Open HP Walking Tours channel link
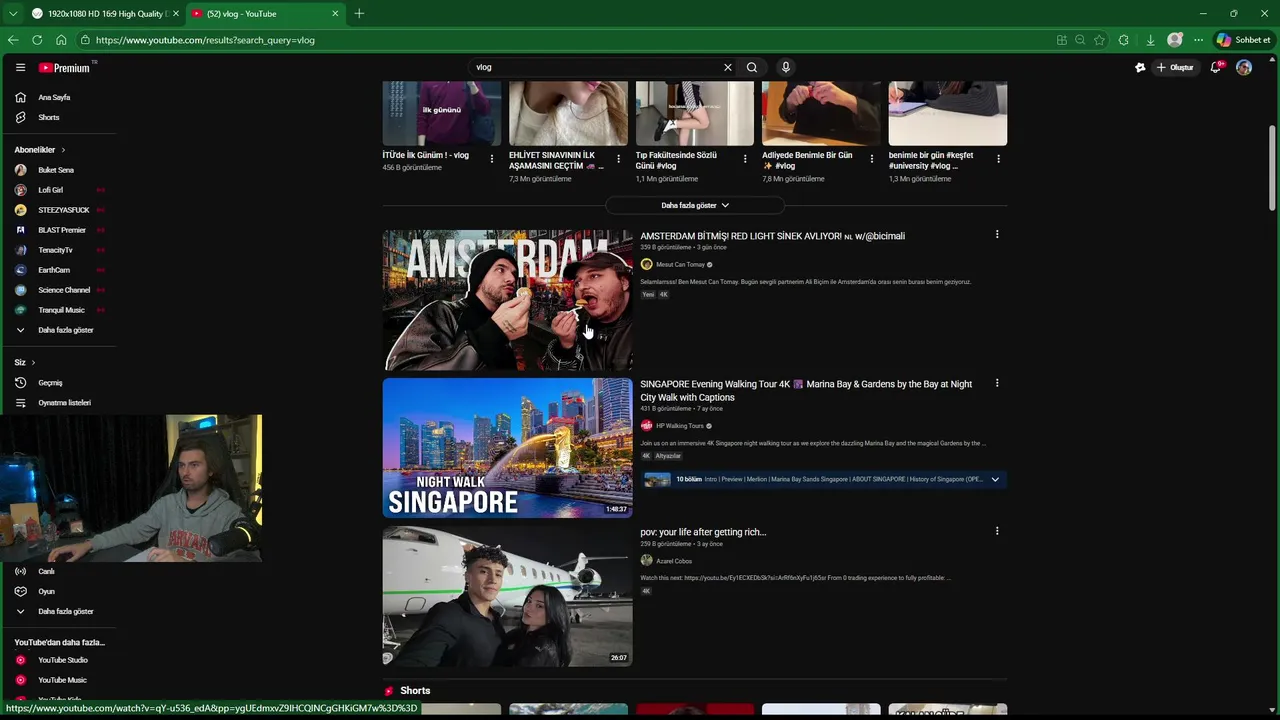 point(680,426)
